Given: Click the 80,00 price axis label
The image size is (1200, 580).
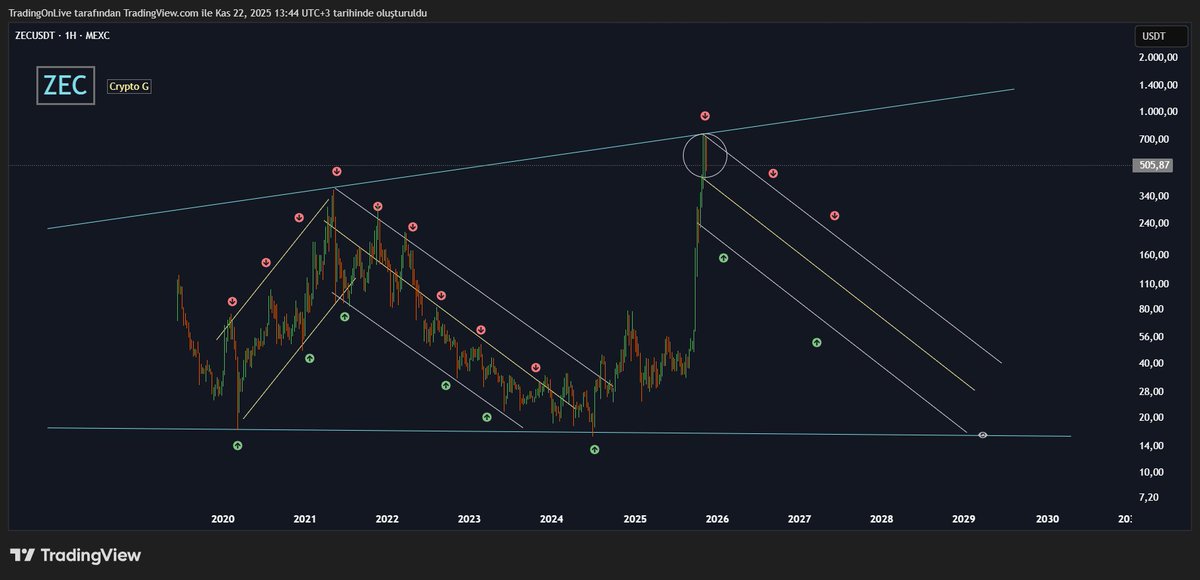Looking at the screenshot, I should [x=1153, y=309].
